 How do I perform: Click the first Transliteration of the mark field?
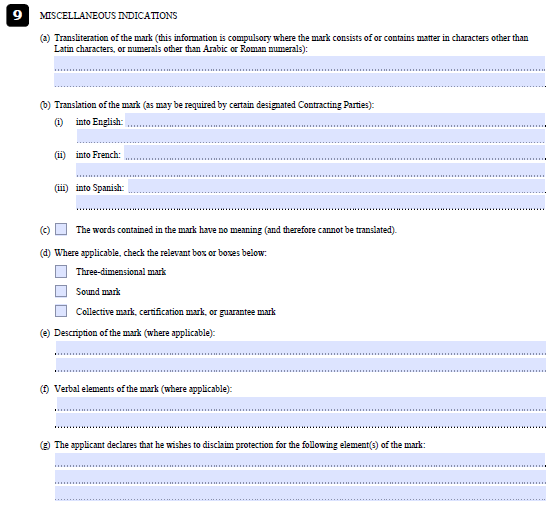click(x=300, y=63)
